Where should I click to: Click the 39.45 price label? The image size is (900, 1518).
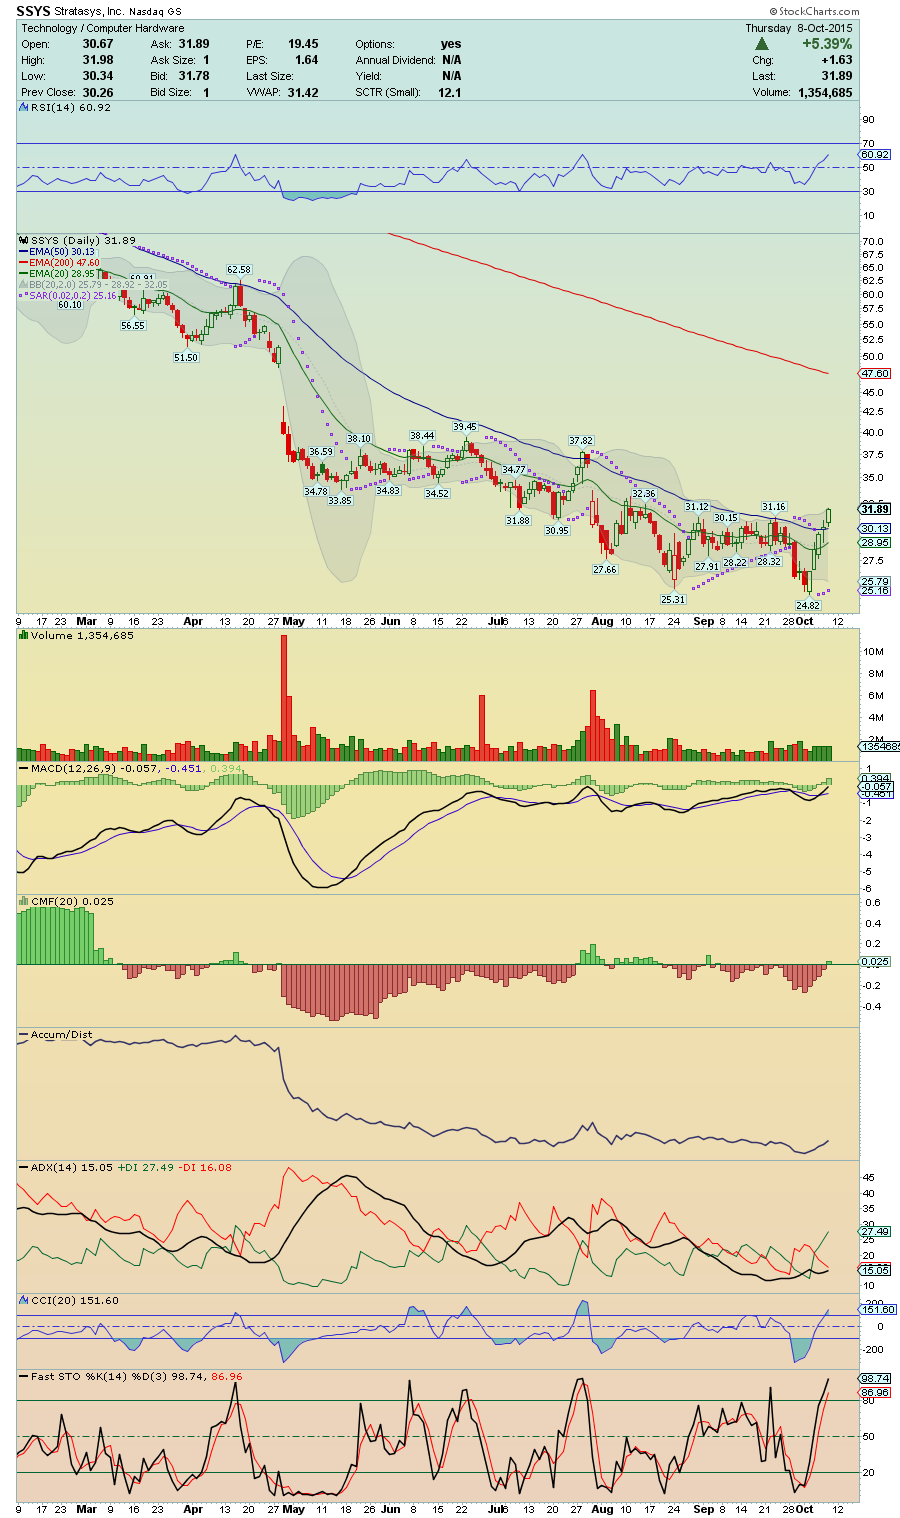click(x=465, y=426)
